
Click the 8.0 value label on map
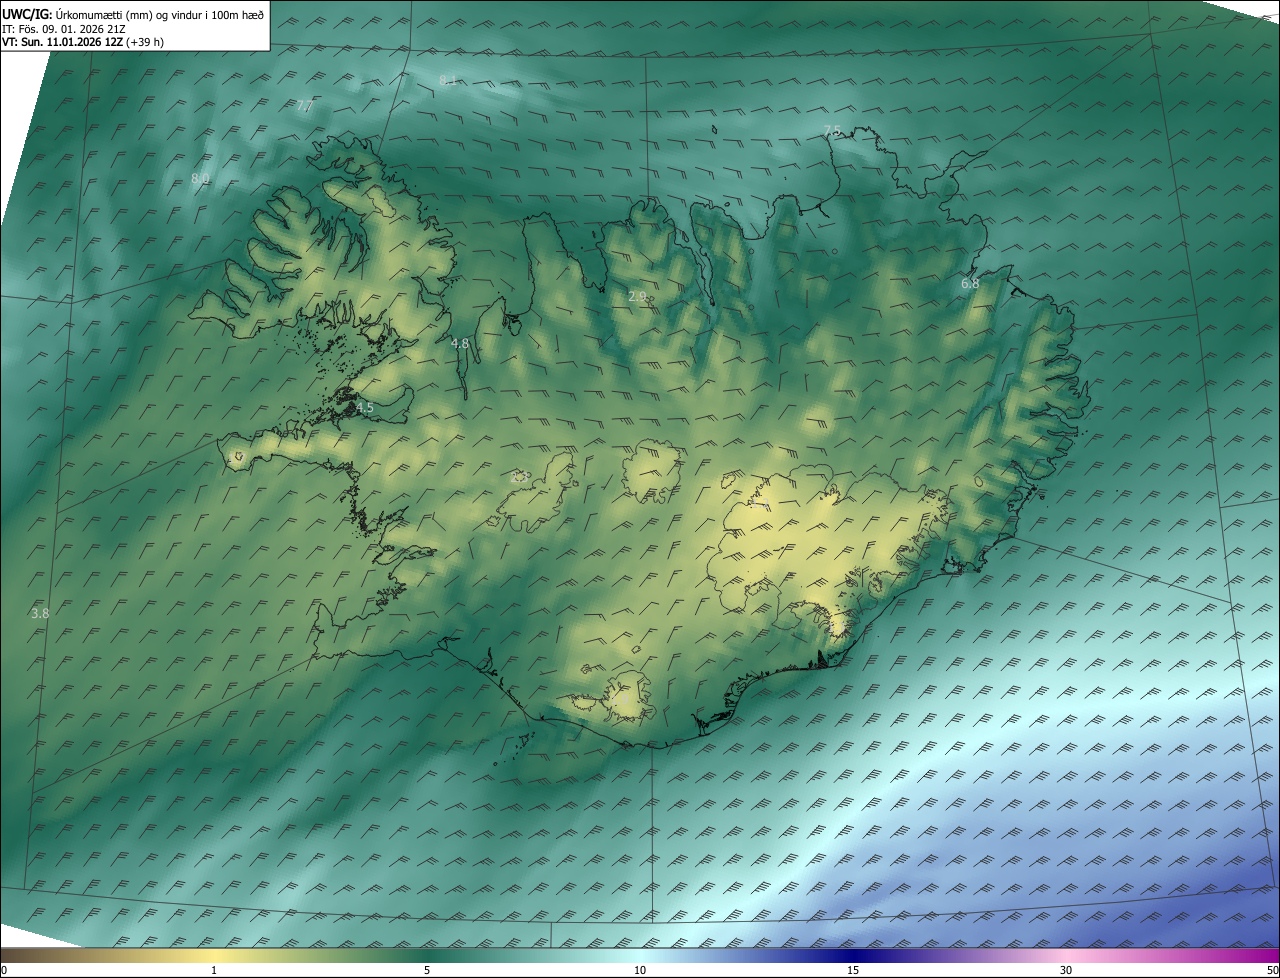click(200, 178)
